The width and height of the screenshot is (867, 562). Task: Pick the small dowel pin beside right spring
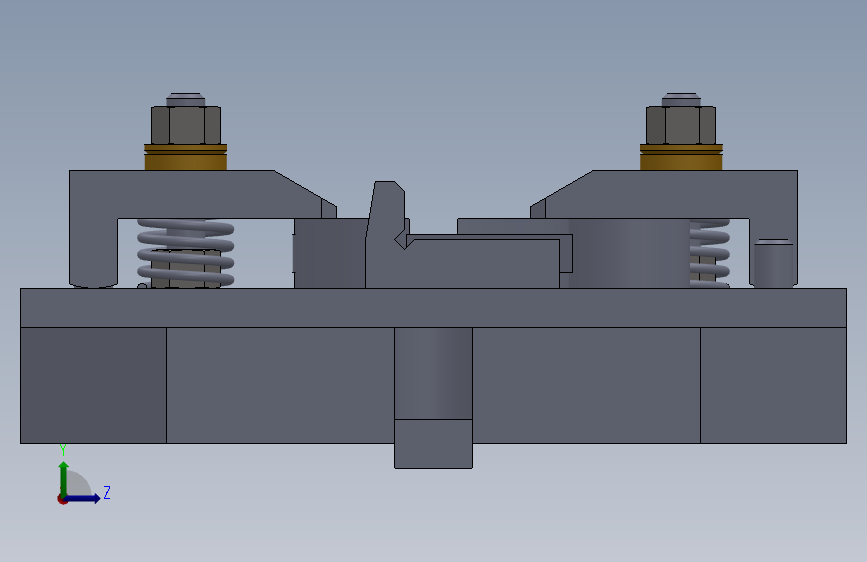click(x=773, y=263)
